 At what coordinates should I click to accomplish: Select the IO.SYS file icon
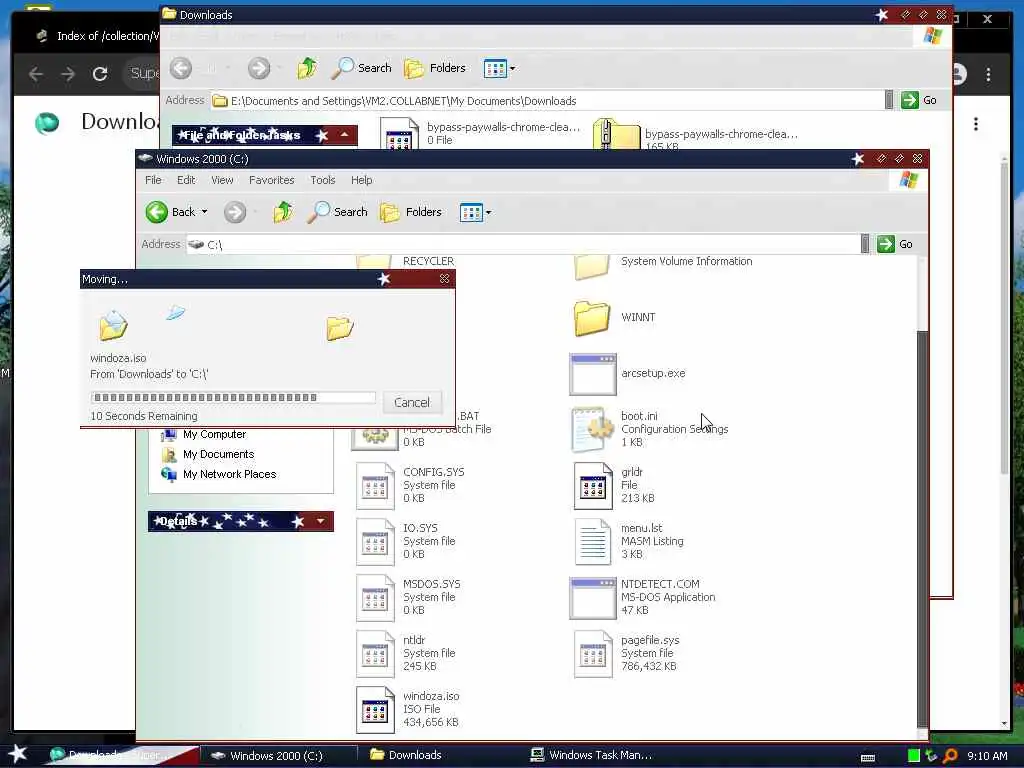375,542
